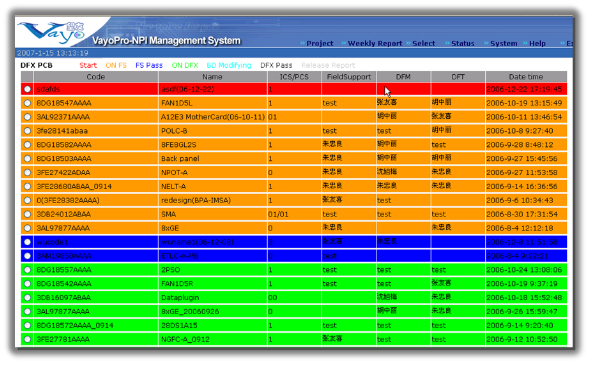Screen dimensions: 593x368
Task: Select radio button for 3FE28680ABAA_0914 row
Action: click(x=27, y=186)
